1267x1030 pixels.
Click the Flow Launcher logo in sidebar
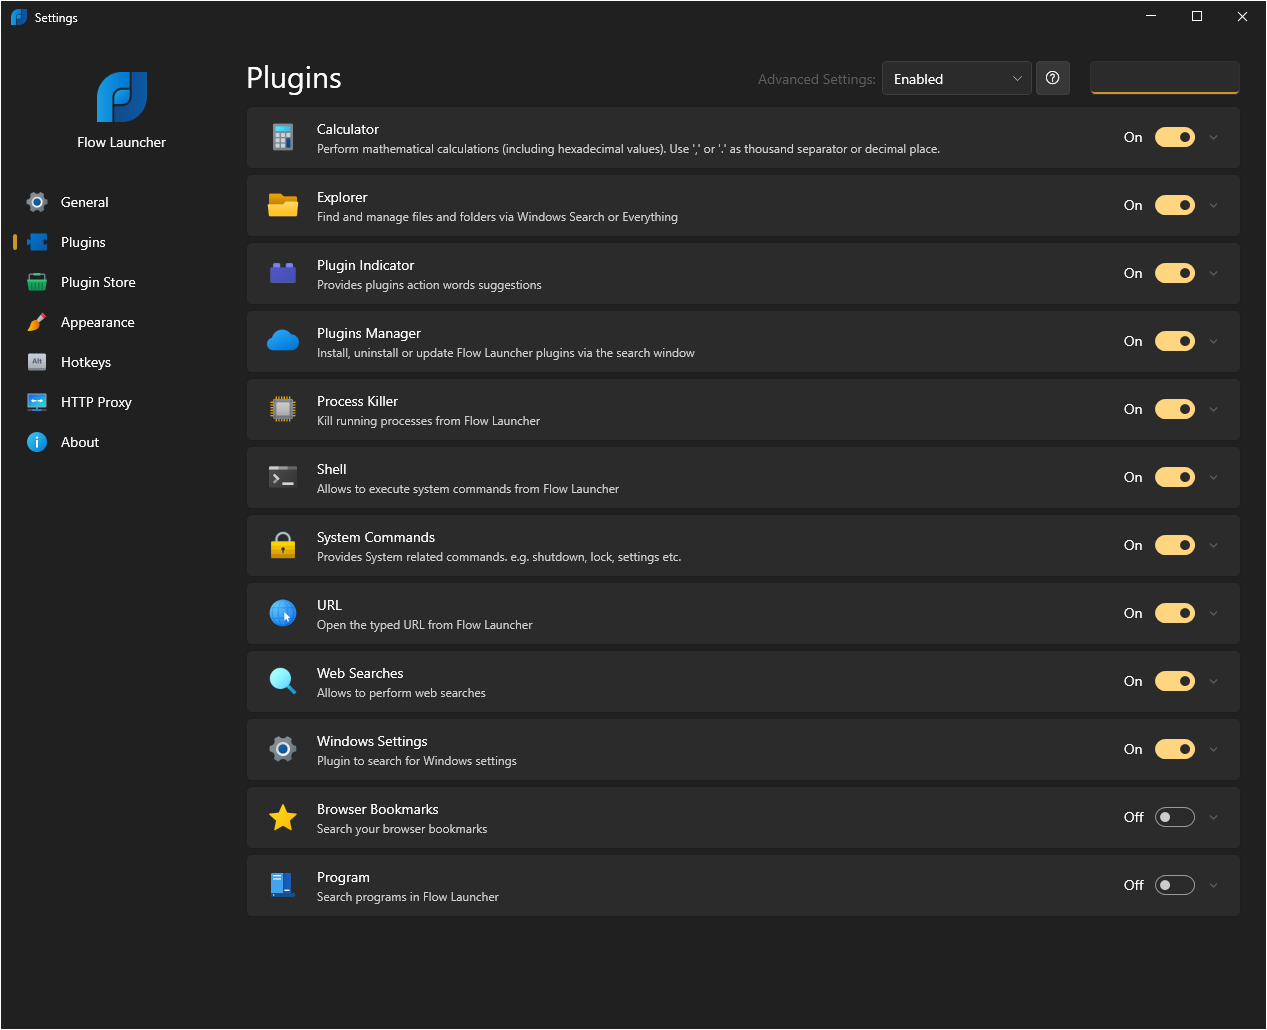click(122, 97)
